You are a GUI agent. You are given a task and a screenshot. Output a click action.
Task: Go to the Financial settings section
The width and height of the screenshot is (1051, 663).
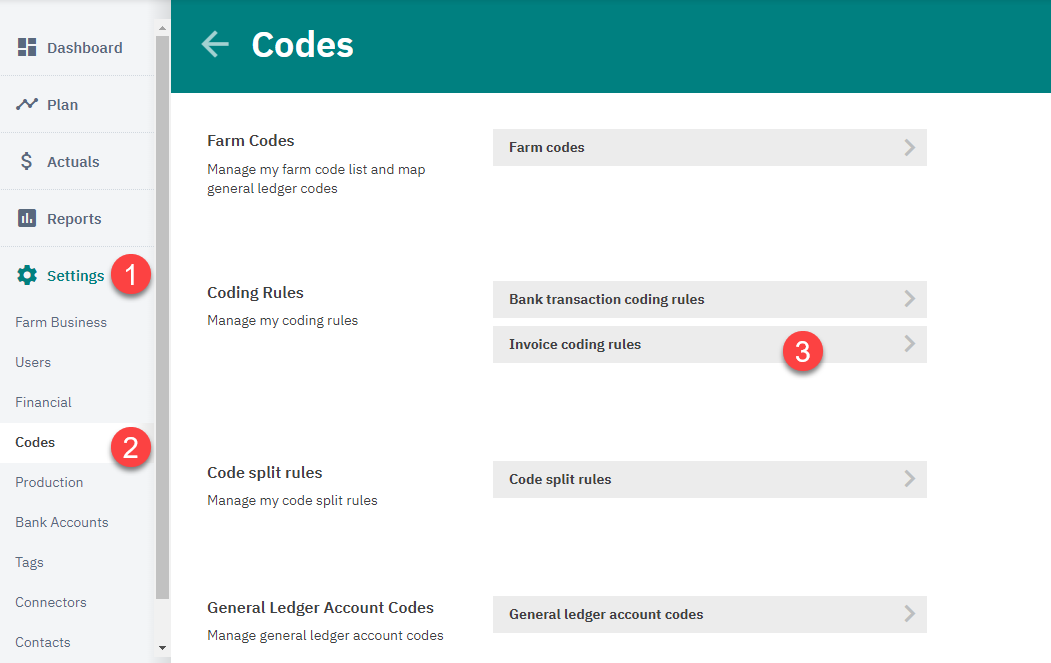click(x=43, y=402)
